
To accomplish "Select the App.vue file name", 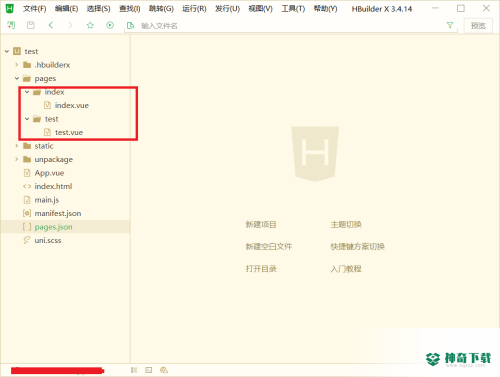I will point(49,173).
